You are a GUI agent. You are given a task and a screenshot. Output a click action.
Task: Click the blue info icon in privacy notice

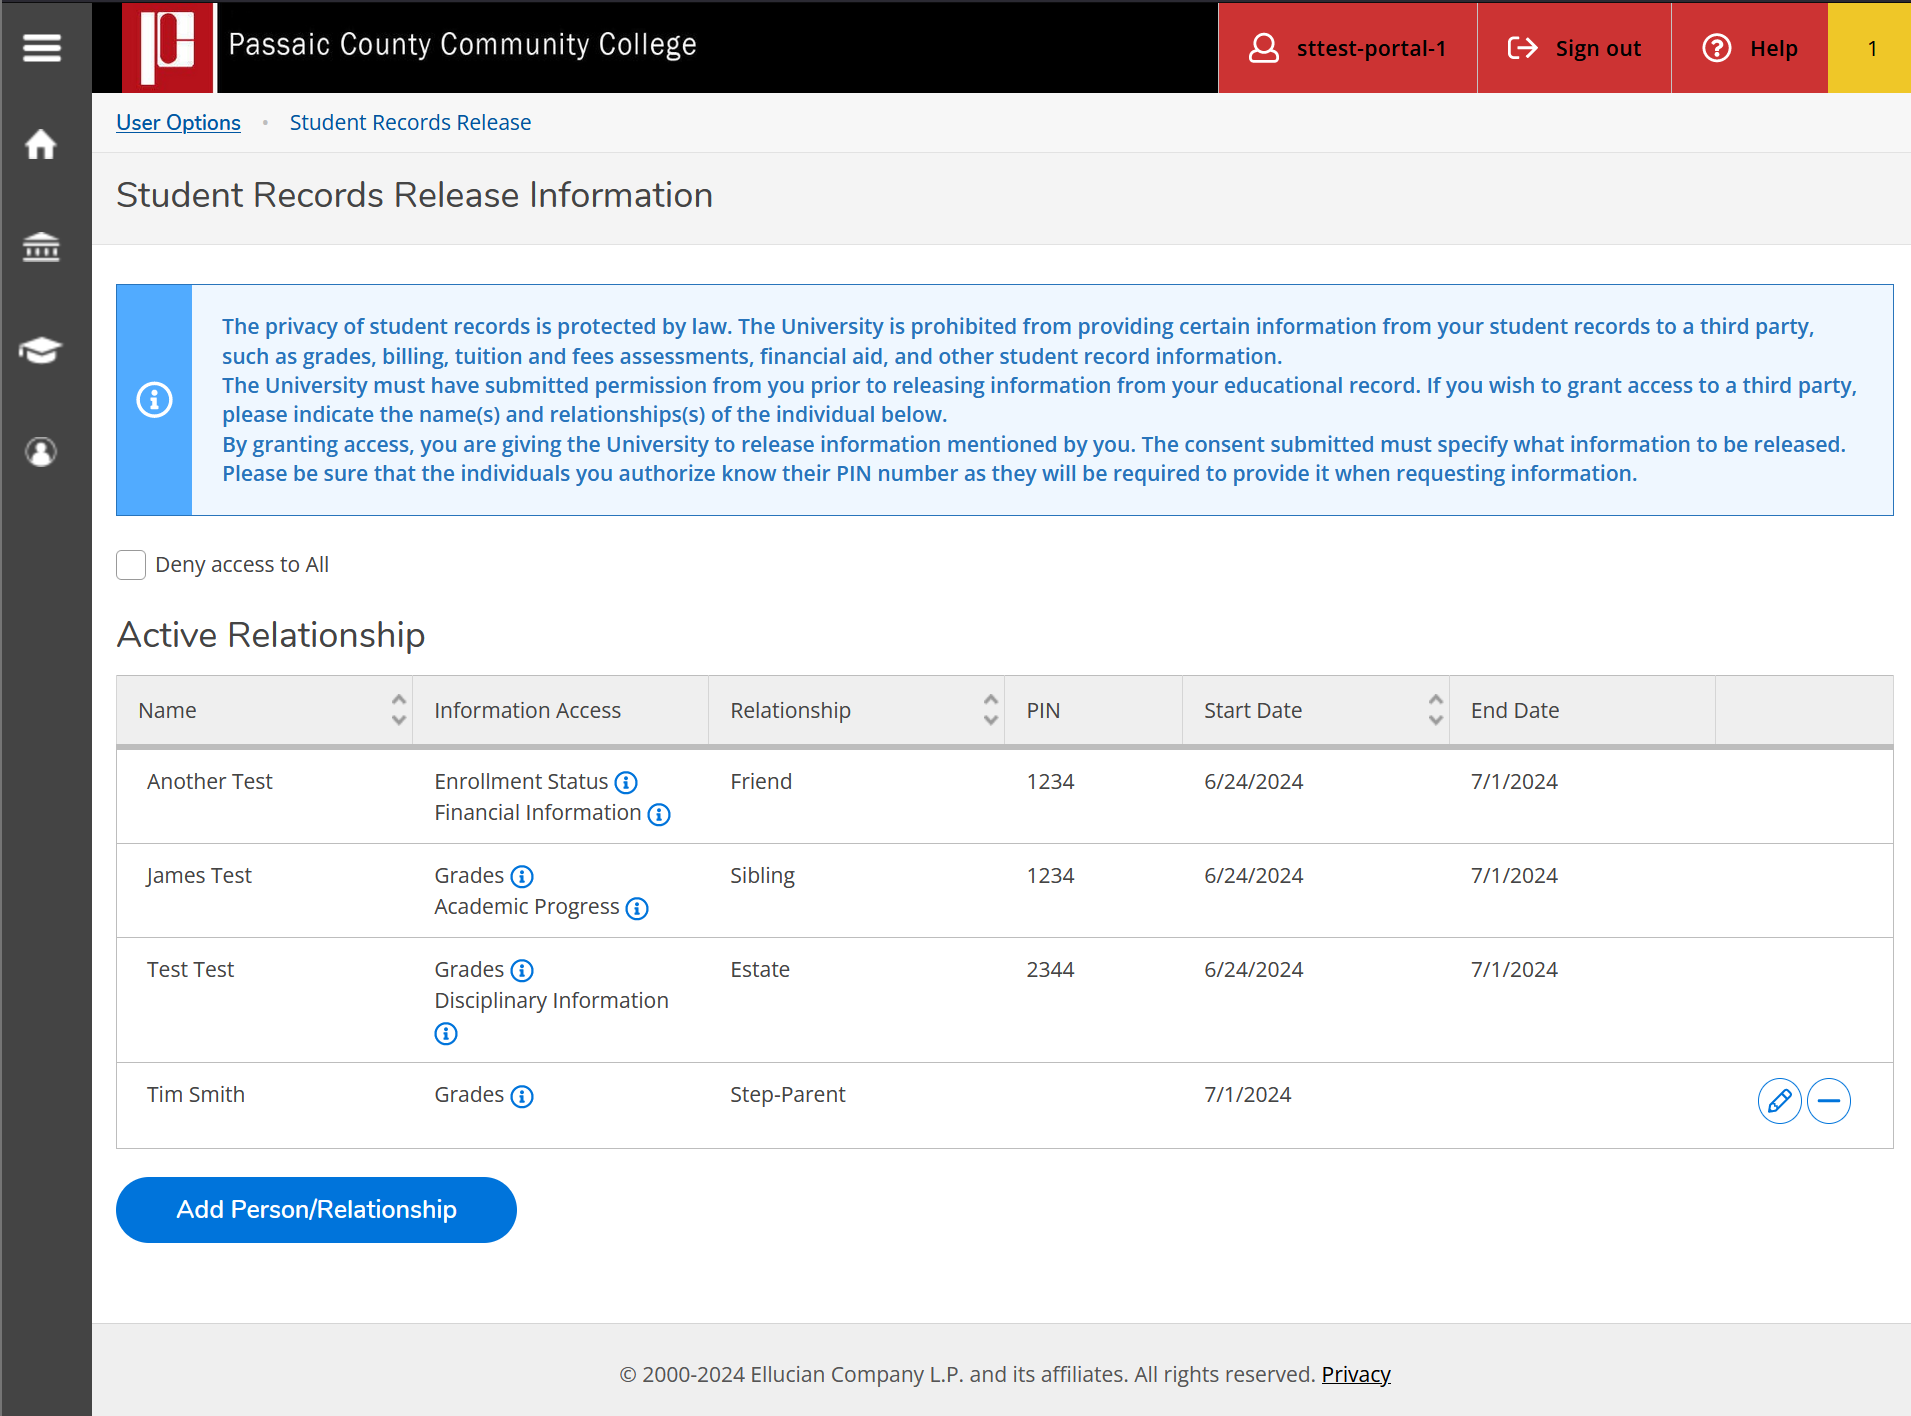154,400
